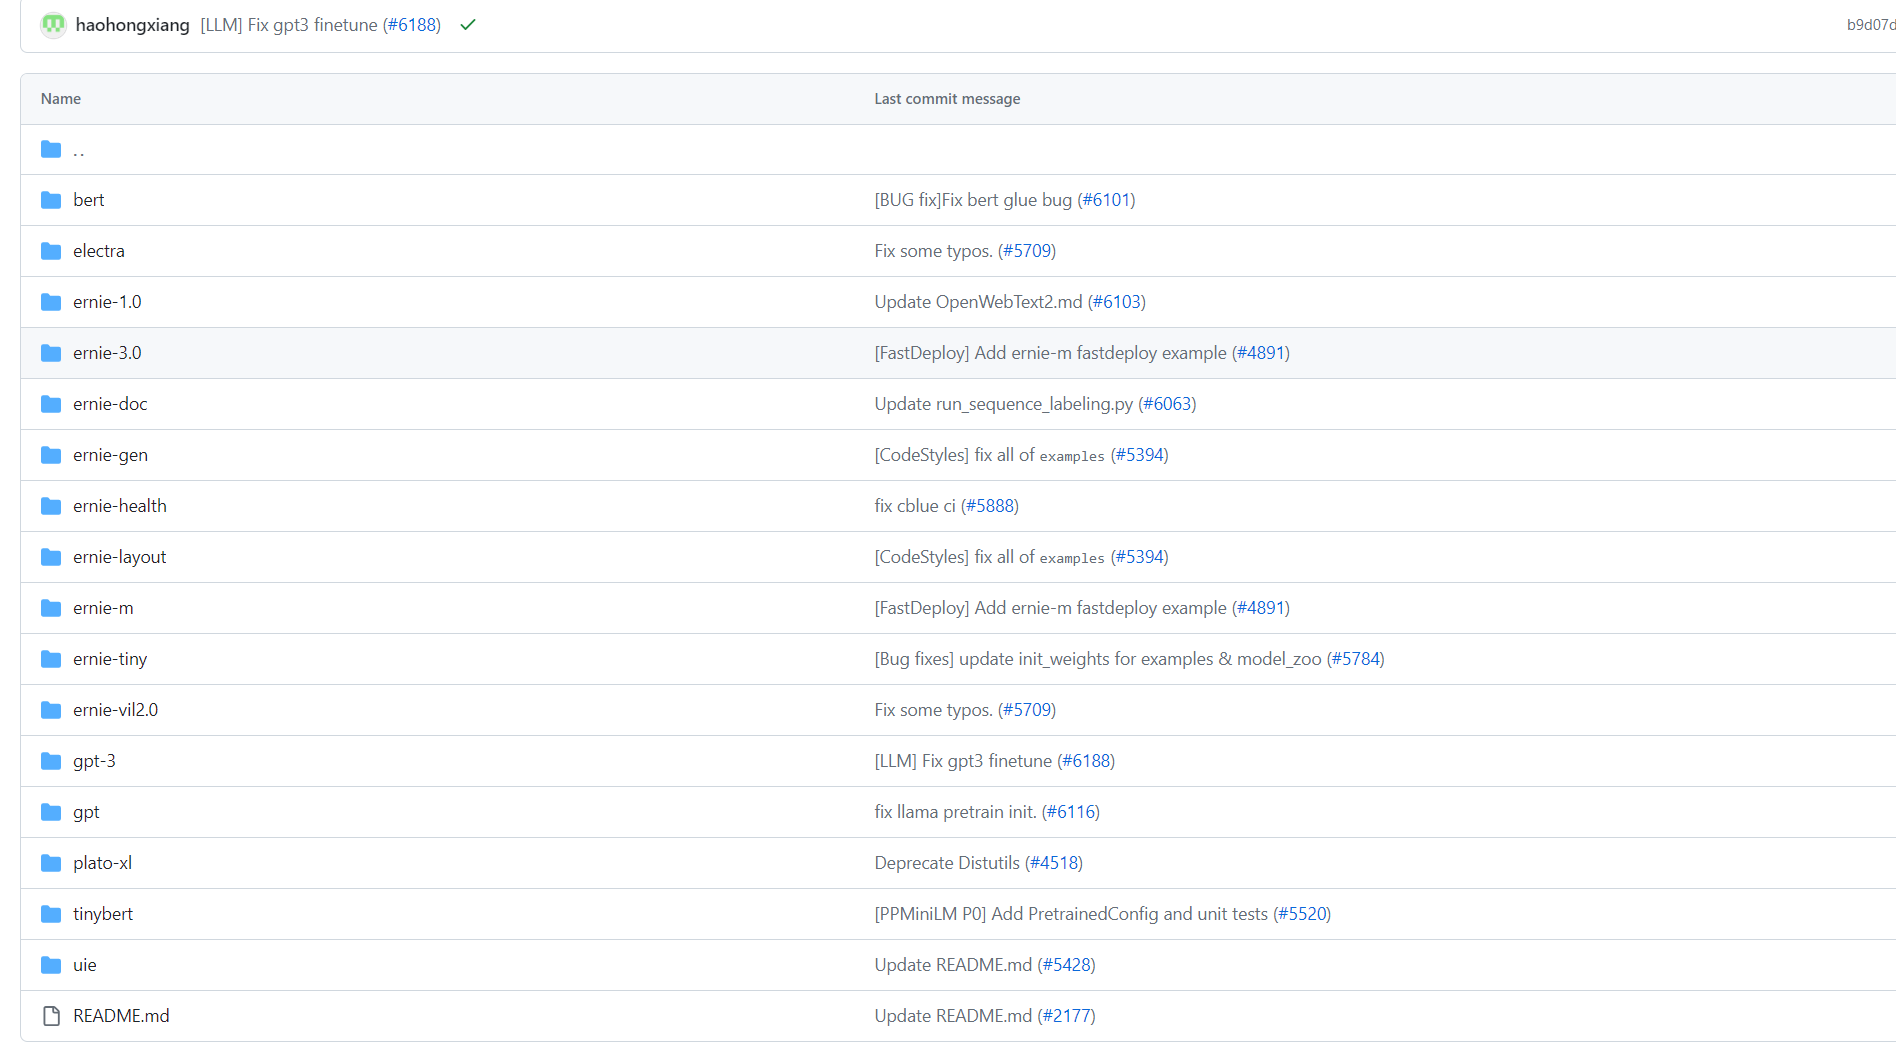The image size is (1896, 1061).
Task: Open PR #2177 in README.md row
Action: click(1067, 1016)
